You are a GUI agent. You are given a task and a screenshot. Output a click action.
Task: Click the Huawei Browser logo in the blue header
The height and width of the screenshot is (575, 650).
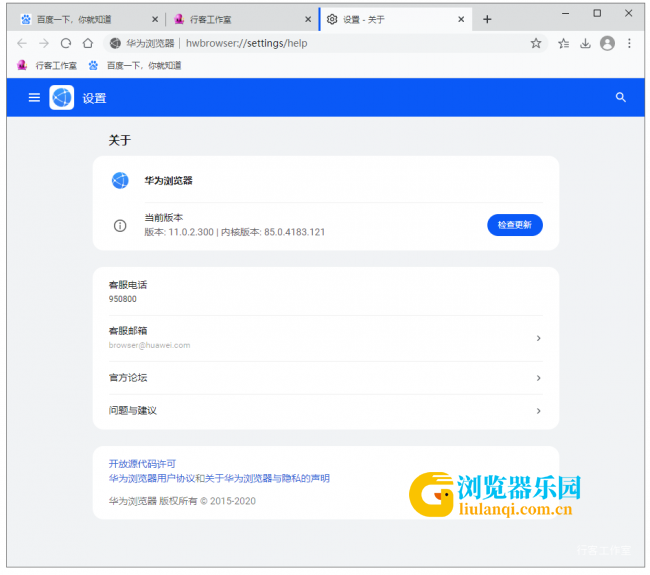[x=62, y=97]
